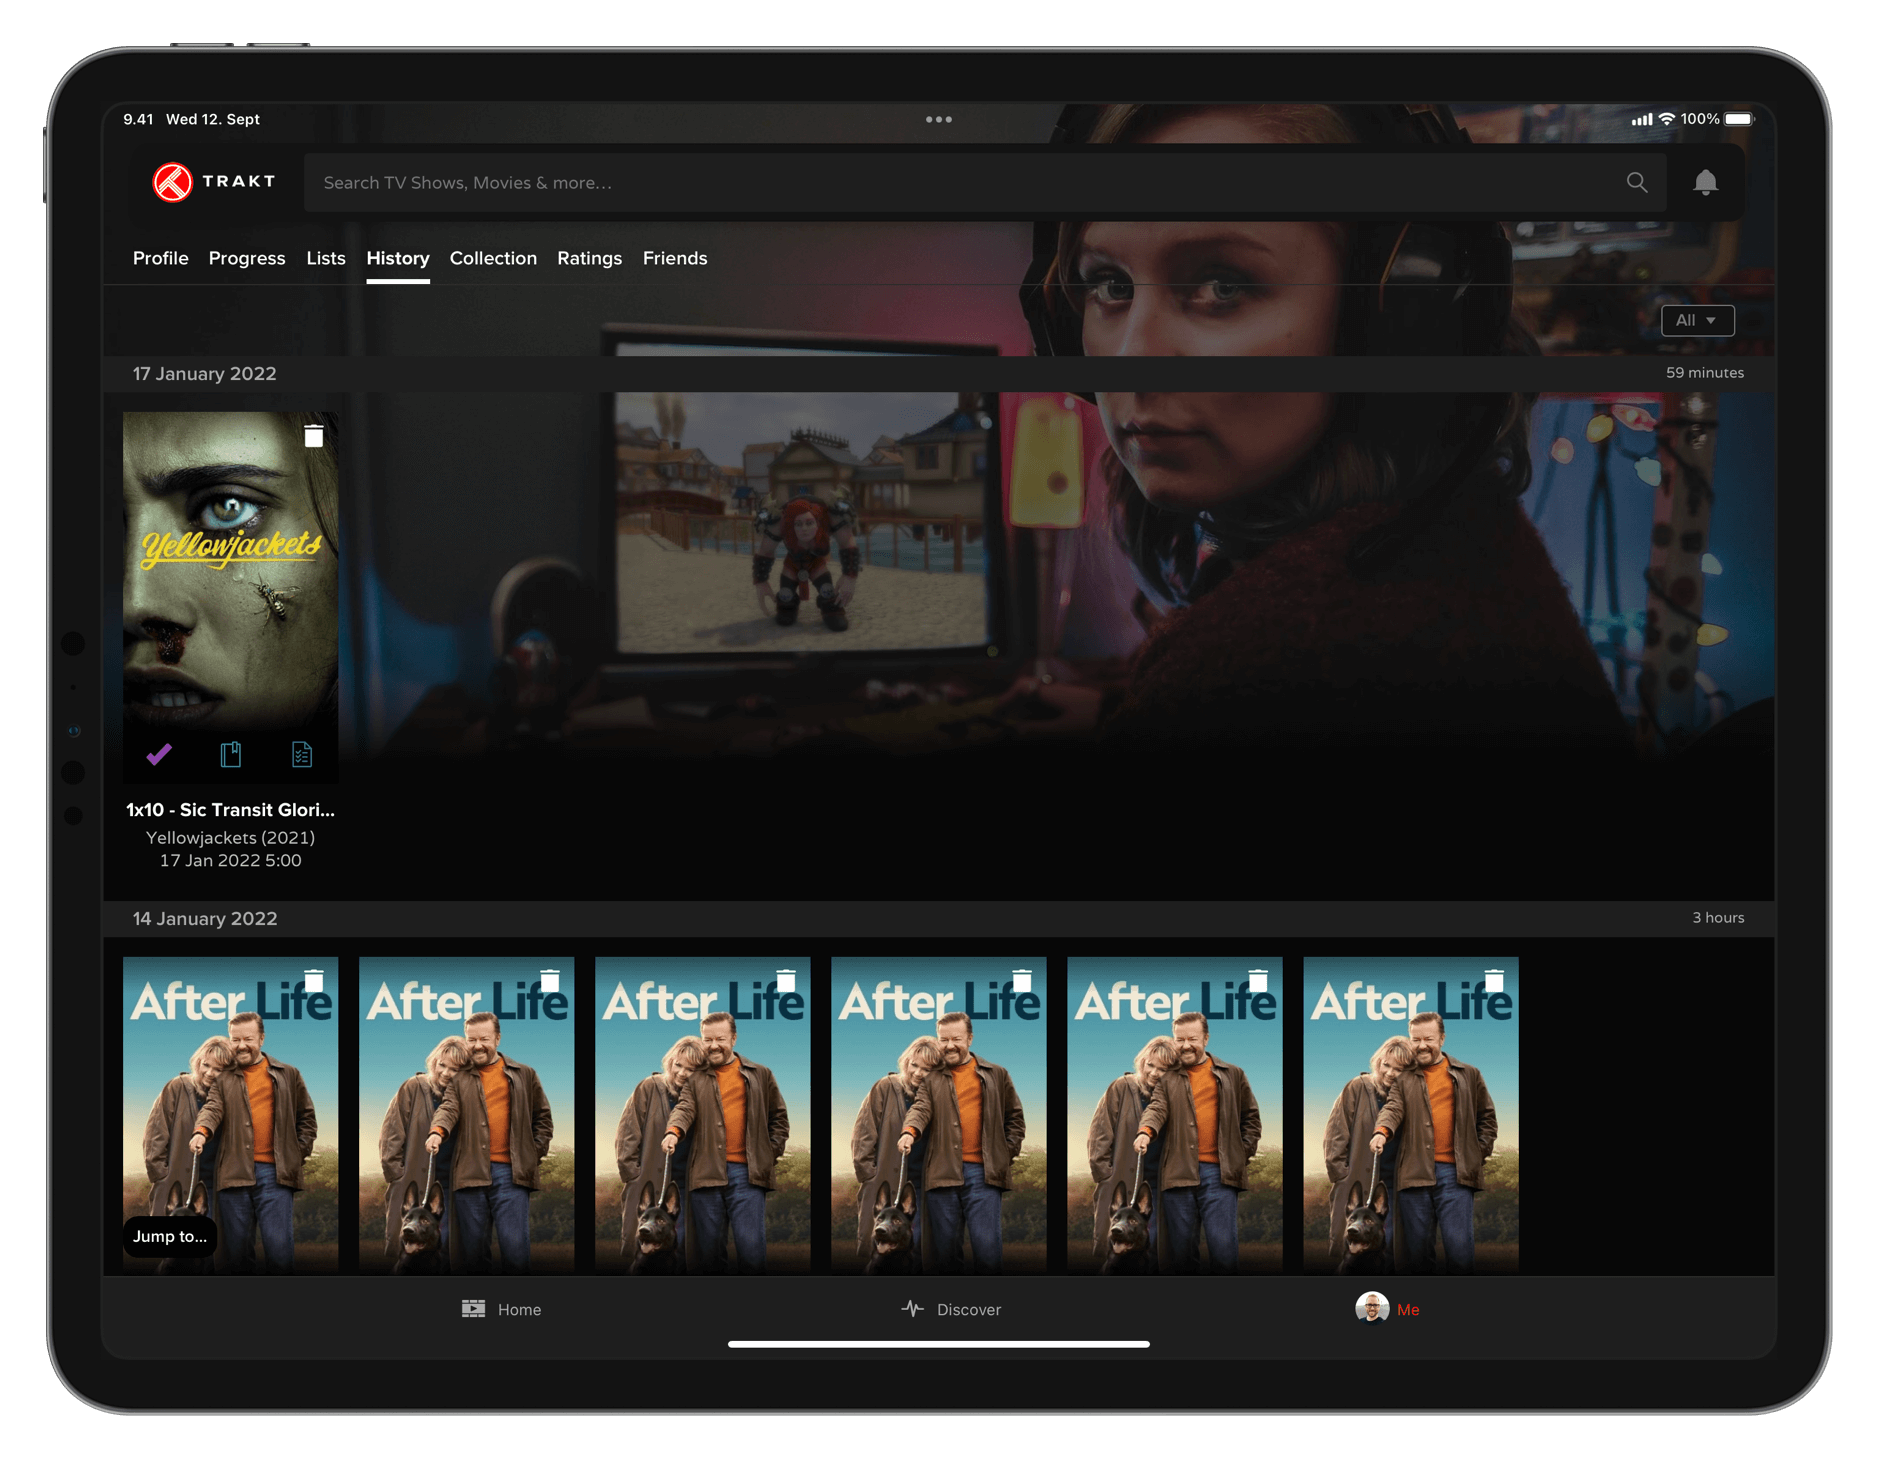Switch to the Collection tab

coord(493,258)
